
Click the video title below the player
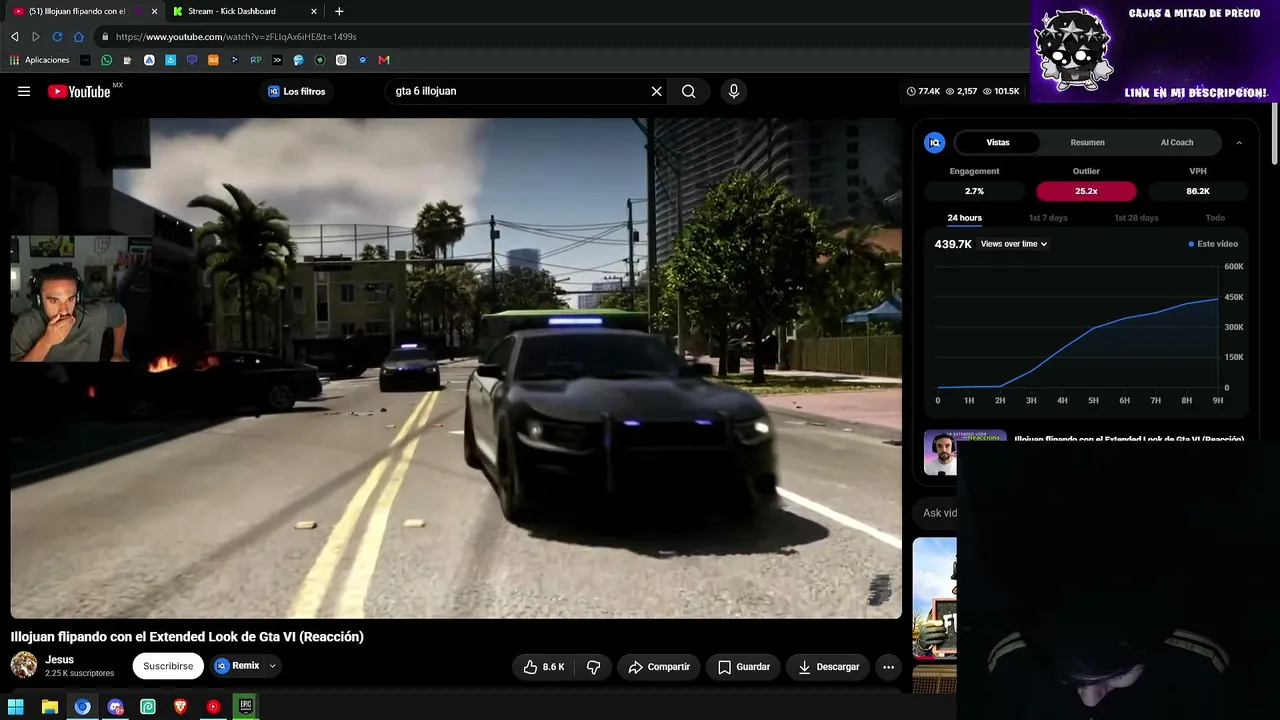point(187,637)
